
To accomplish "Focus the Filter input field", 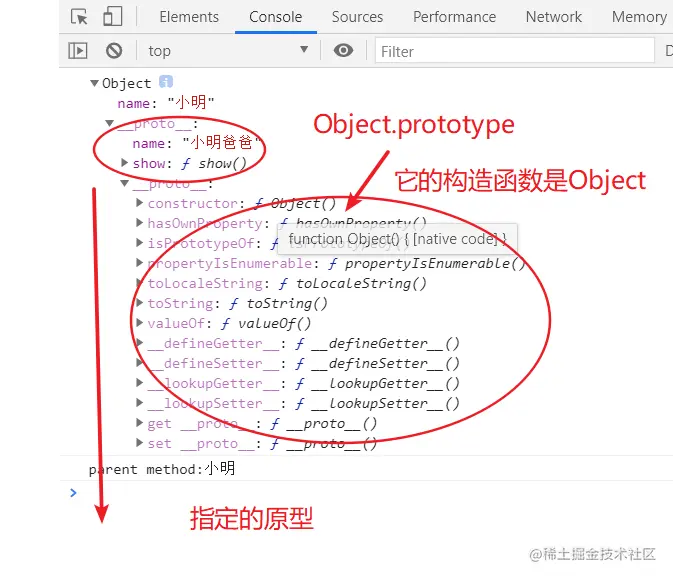I will point(515,51).
